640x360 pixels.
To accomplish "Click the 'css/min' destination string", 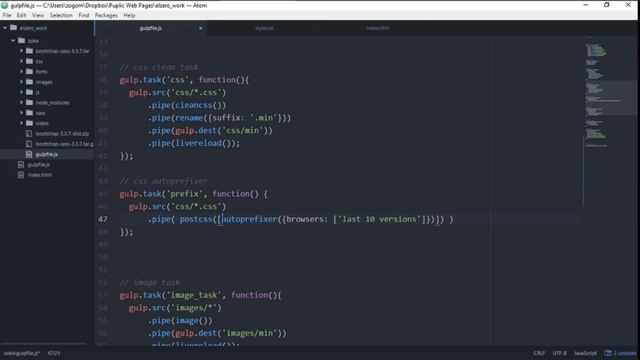I will pos(242,131).
